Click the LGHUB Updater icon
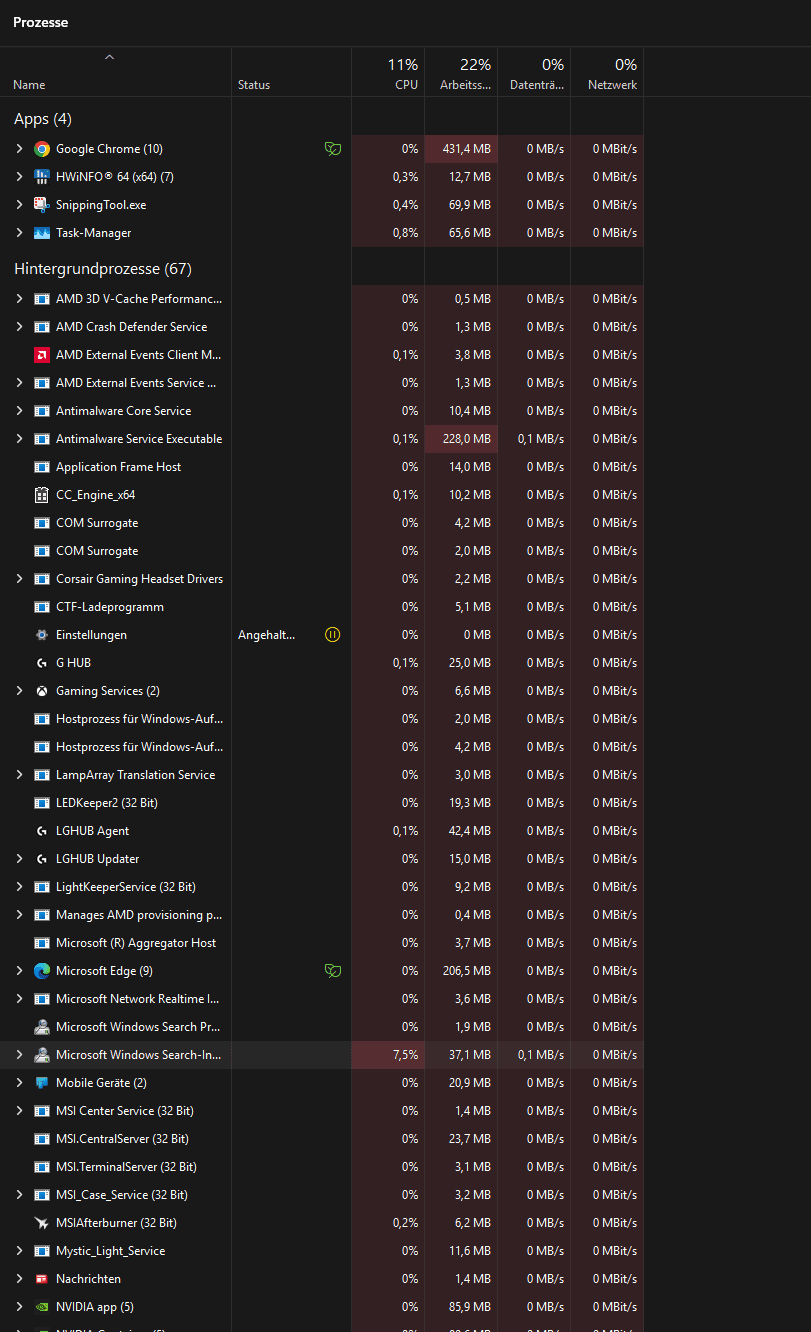This screenshot has width=811, height=1332. click(x=42, y=859)
